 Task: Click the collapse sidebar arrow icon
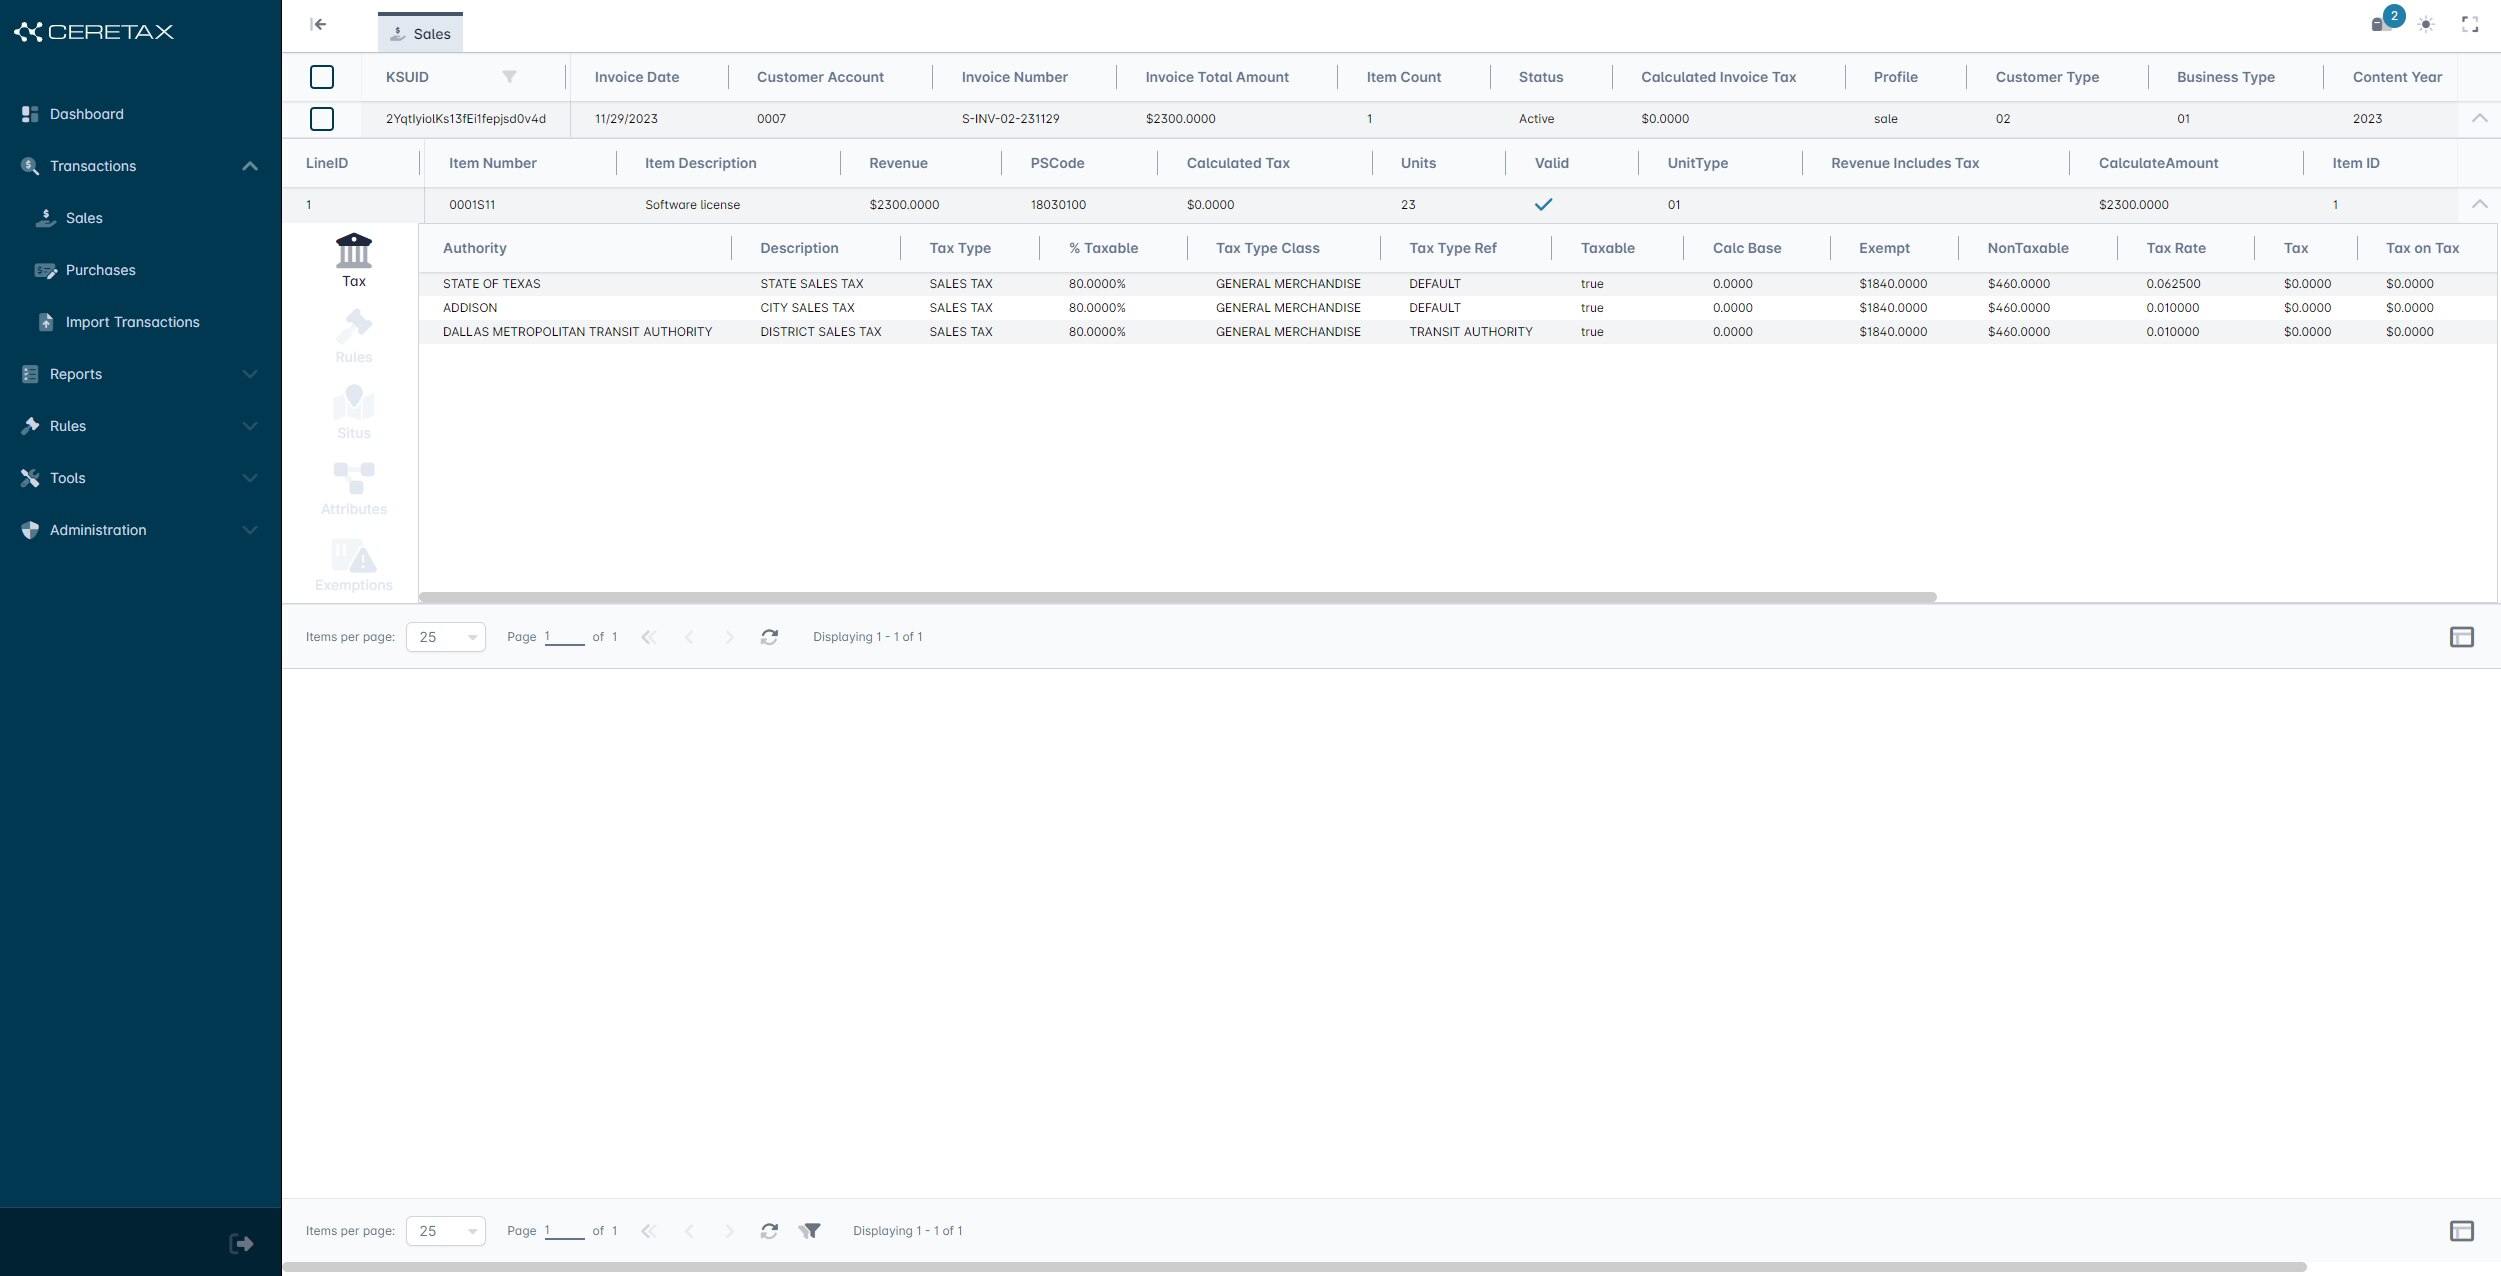[x=318, y=24]
